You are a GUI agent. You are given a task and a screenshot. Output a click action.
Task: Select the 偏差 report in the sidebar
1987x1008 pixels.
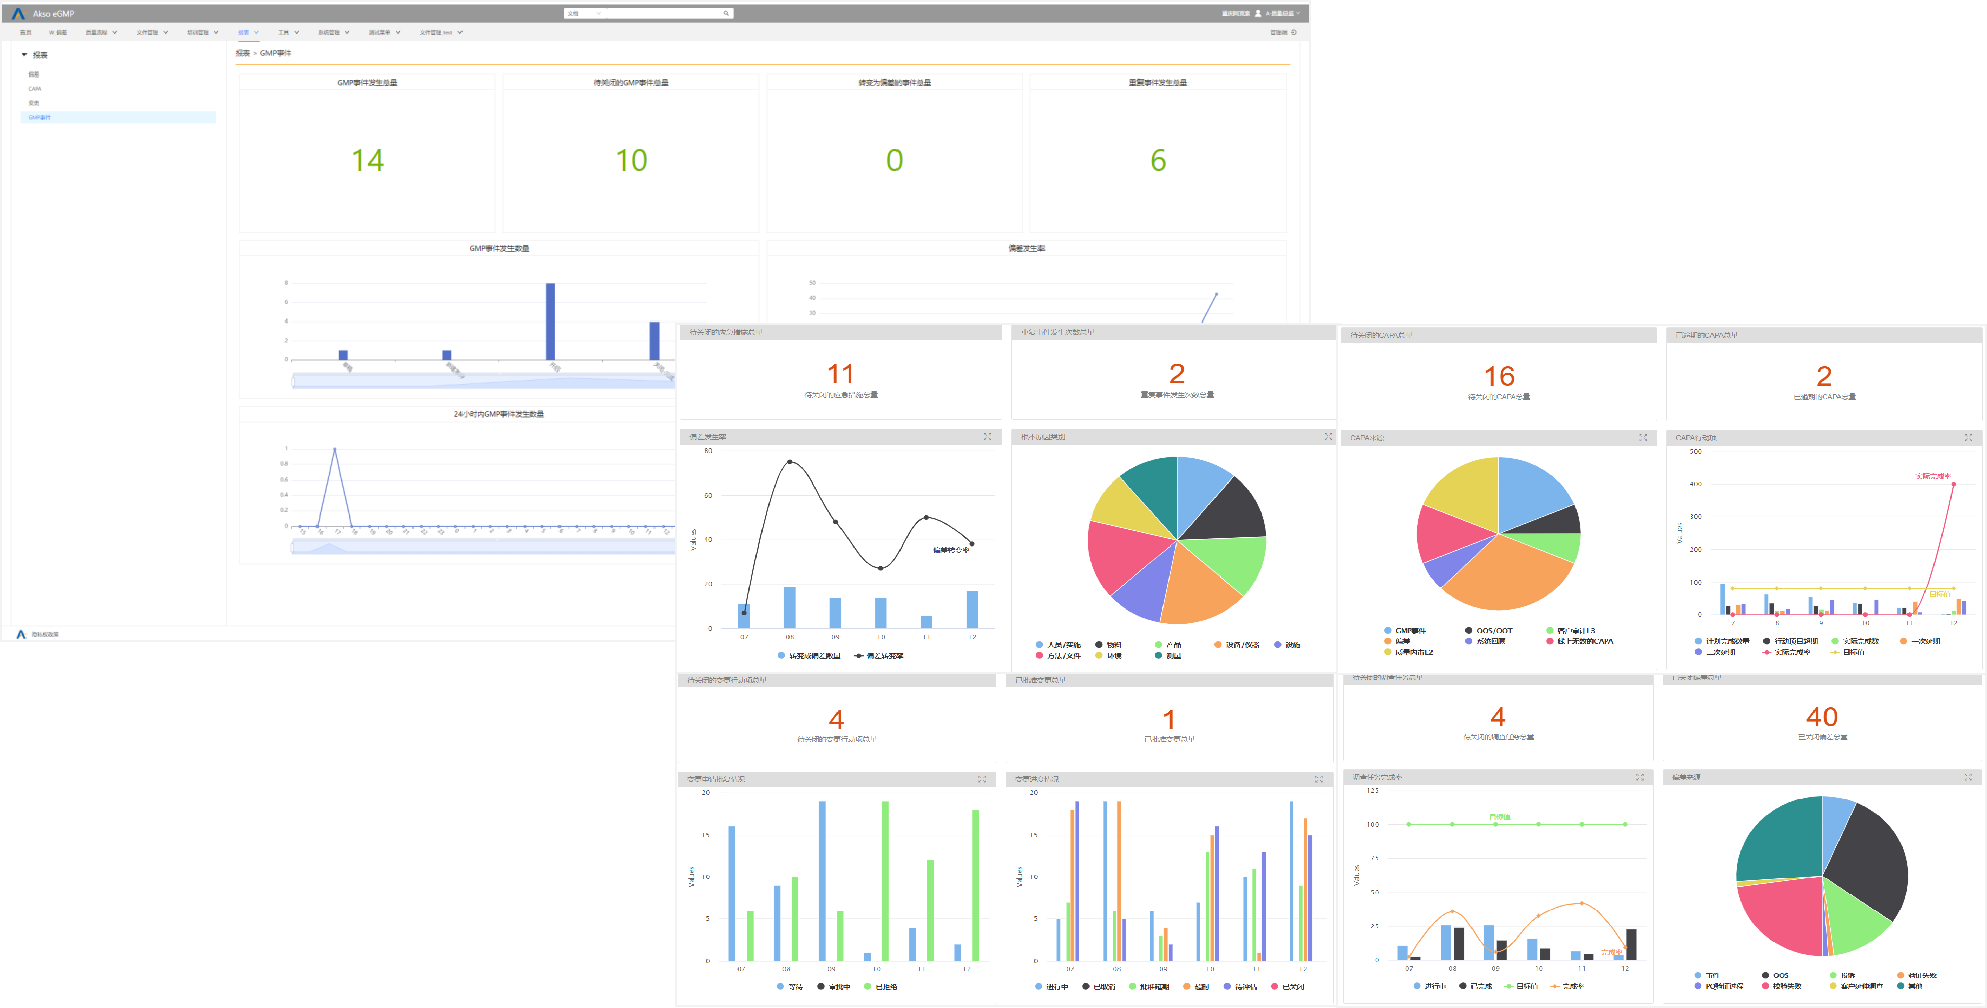coord(34,75)
